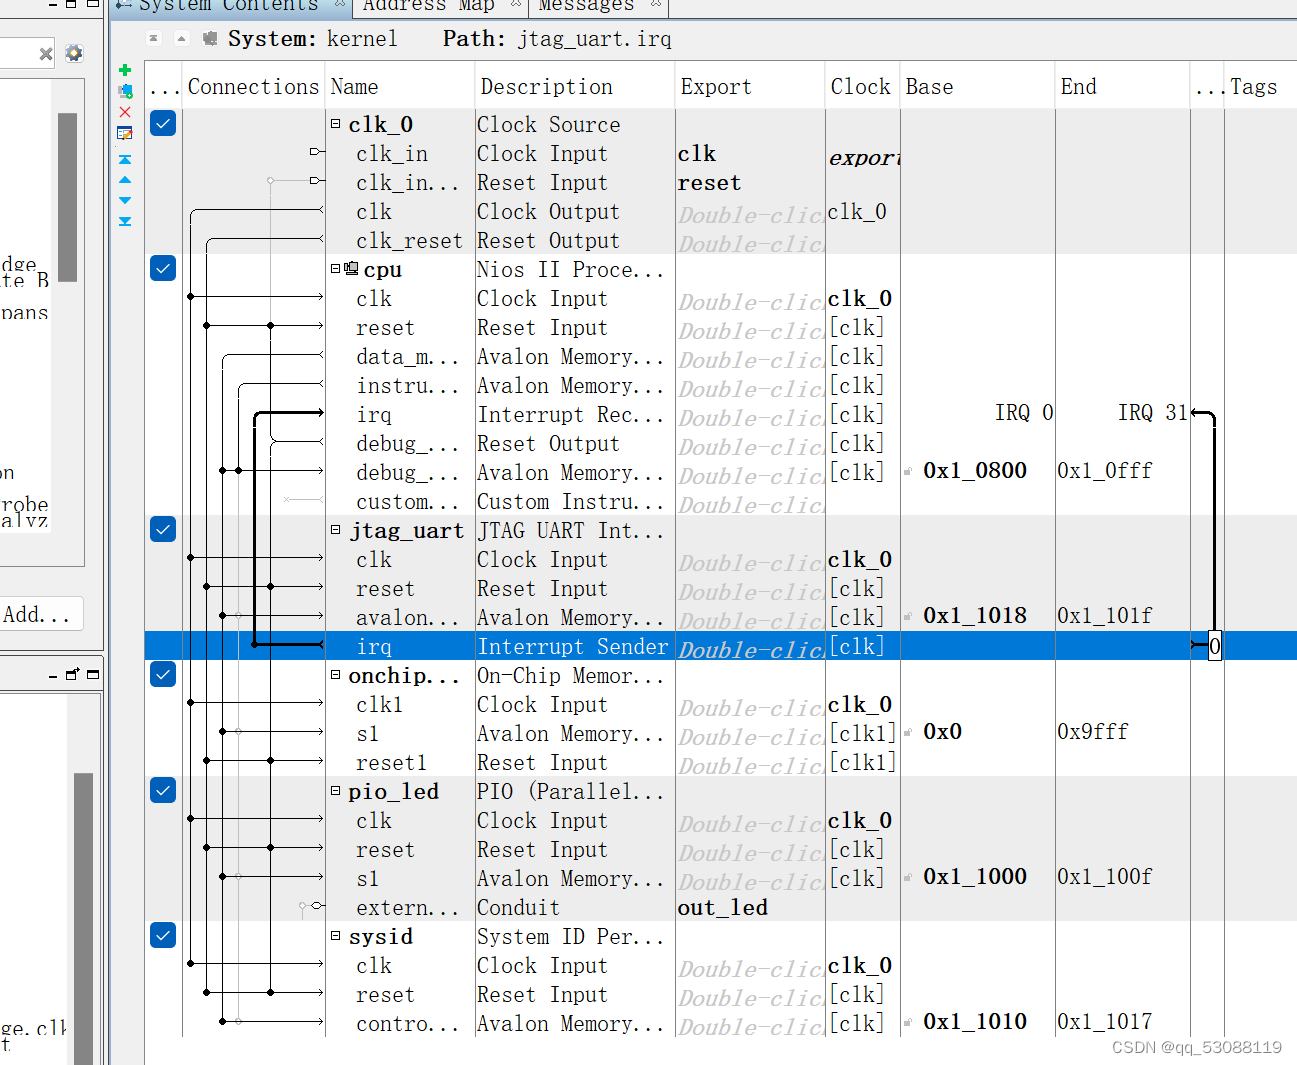This screenshot has width=1297, height=1065.
Task: Collapse the onchip memory tree node
Action: [x=336, y=674]
